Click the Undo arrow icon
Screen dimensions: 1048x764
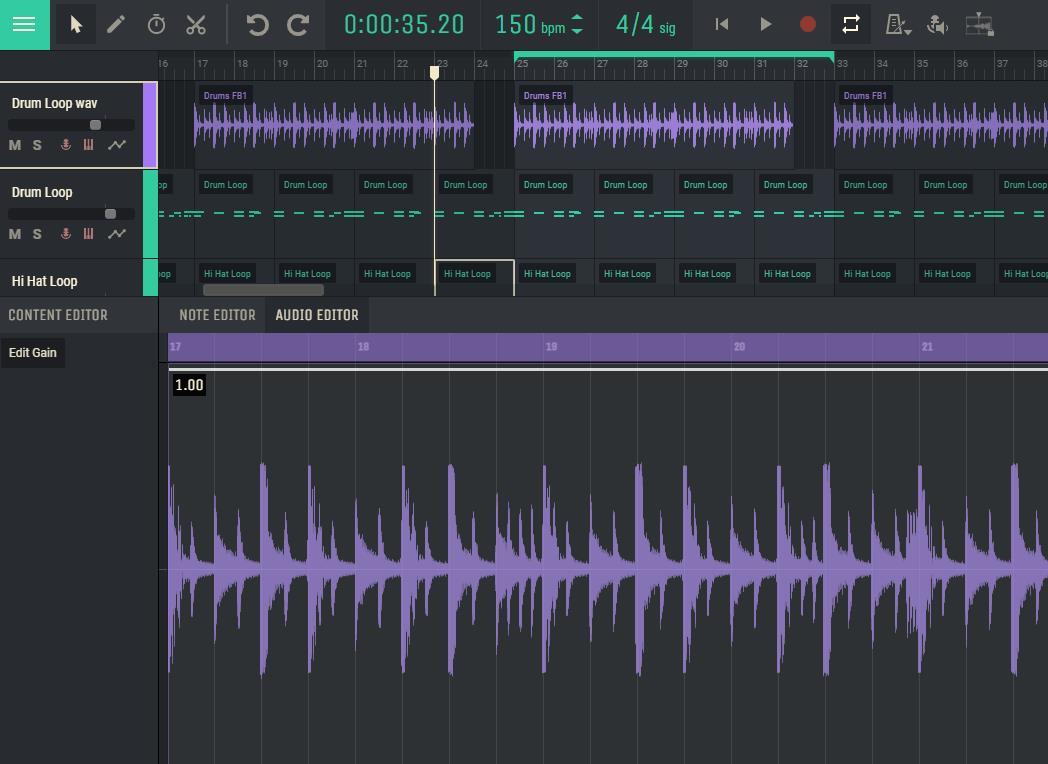(257, 24)
